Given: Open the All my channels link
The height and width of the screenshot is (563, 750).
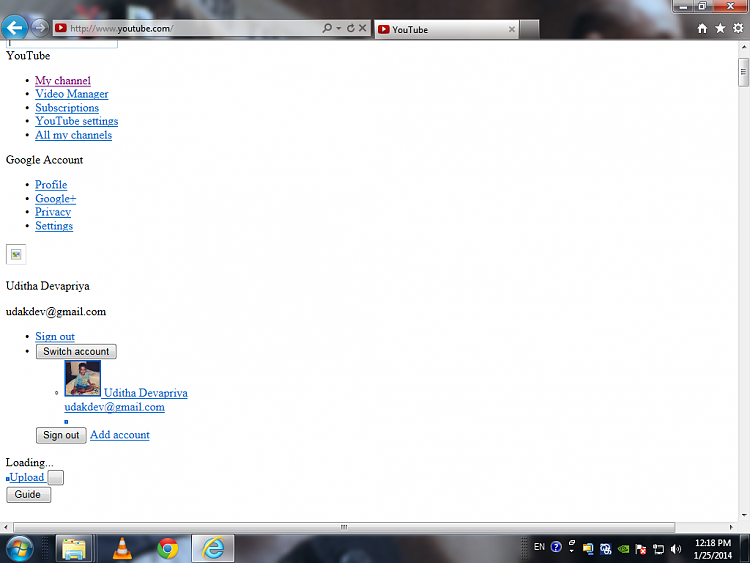Looking at the screenshot, I should 73,135.
